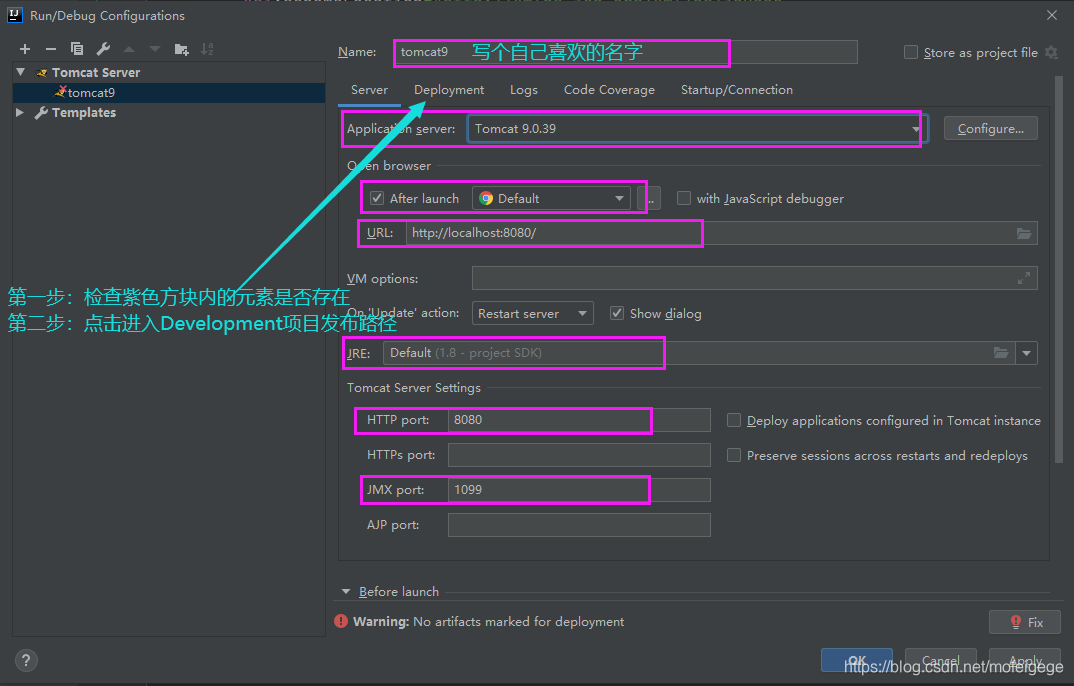Click the JMX port field with 1099
Screen dimensions: 1074x686
click(x=579, y=490)
